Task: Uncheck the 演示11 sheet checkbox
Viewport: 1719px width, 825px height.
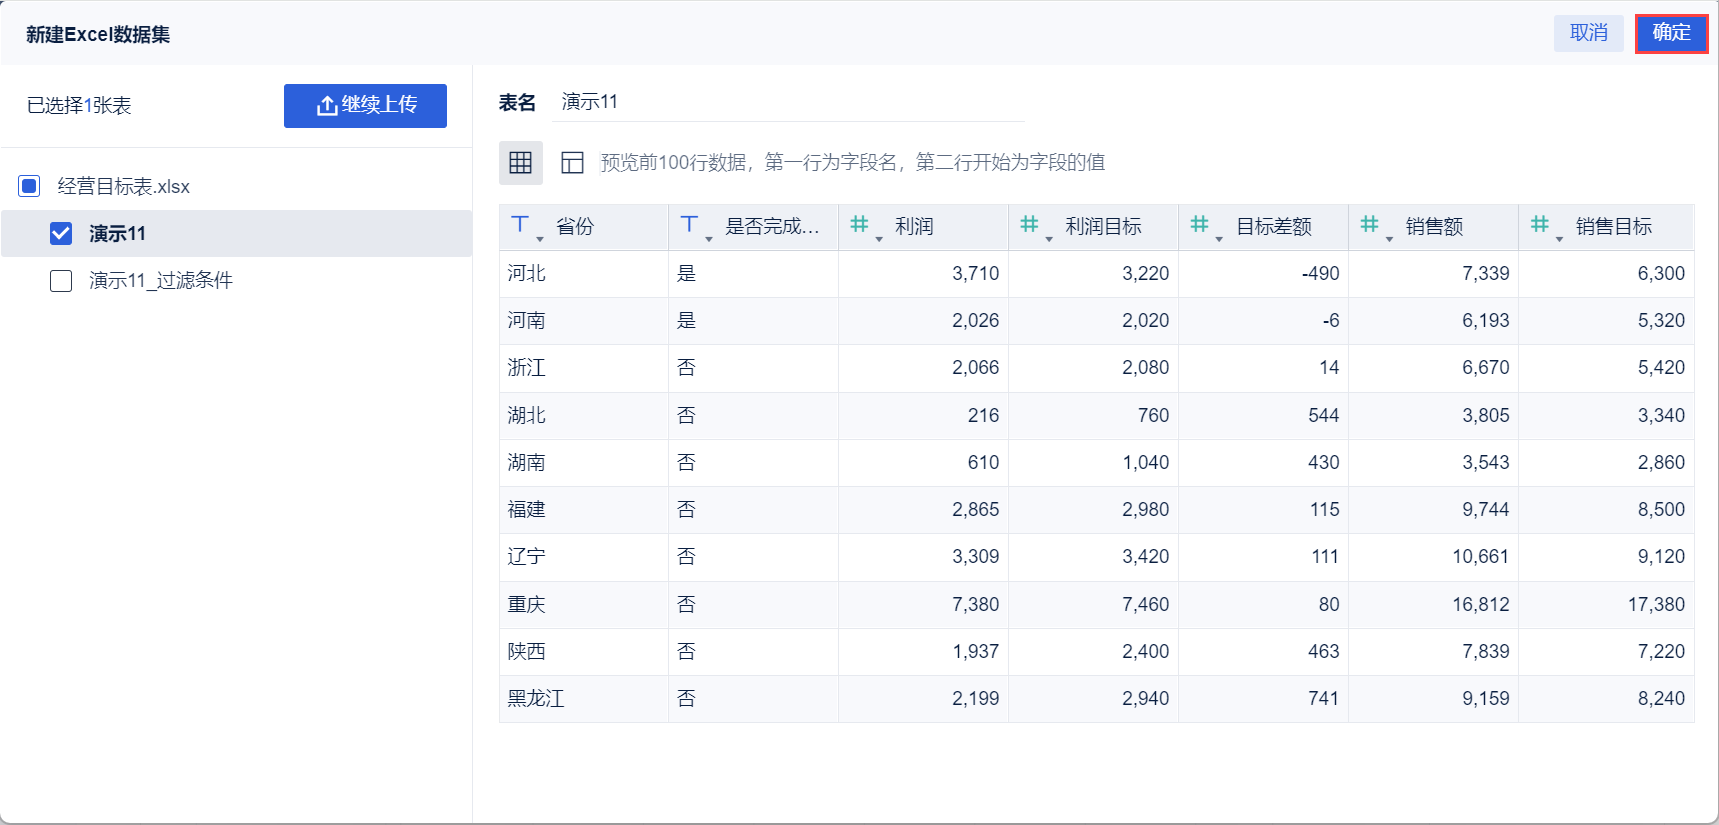Action: pos(61,233)
